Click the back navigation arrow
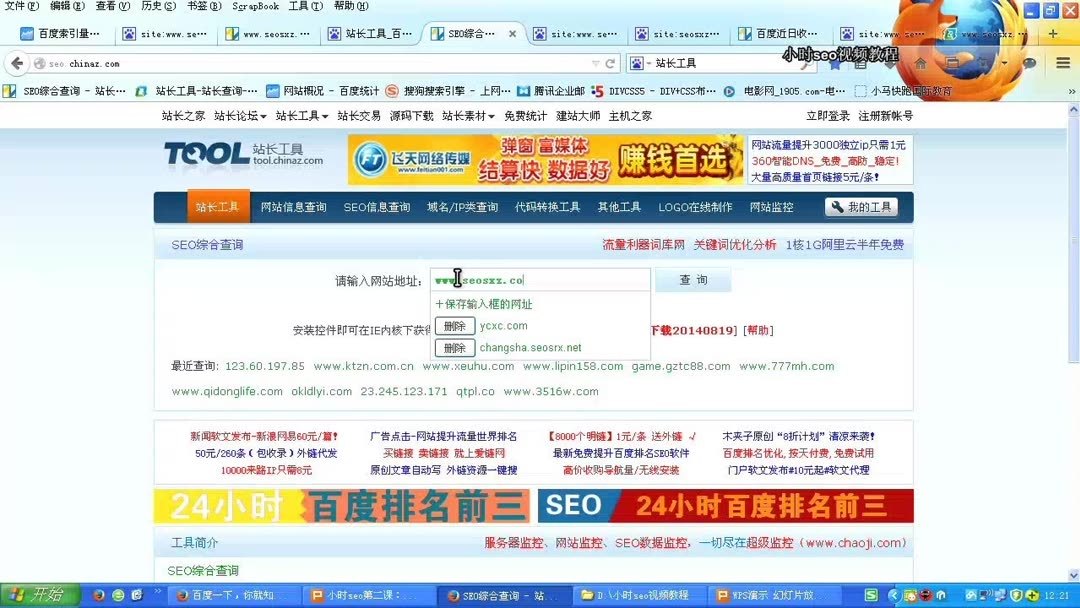Screen dimensions: 1080x608 17,62
